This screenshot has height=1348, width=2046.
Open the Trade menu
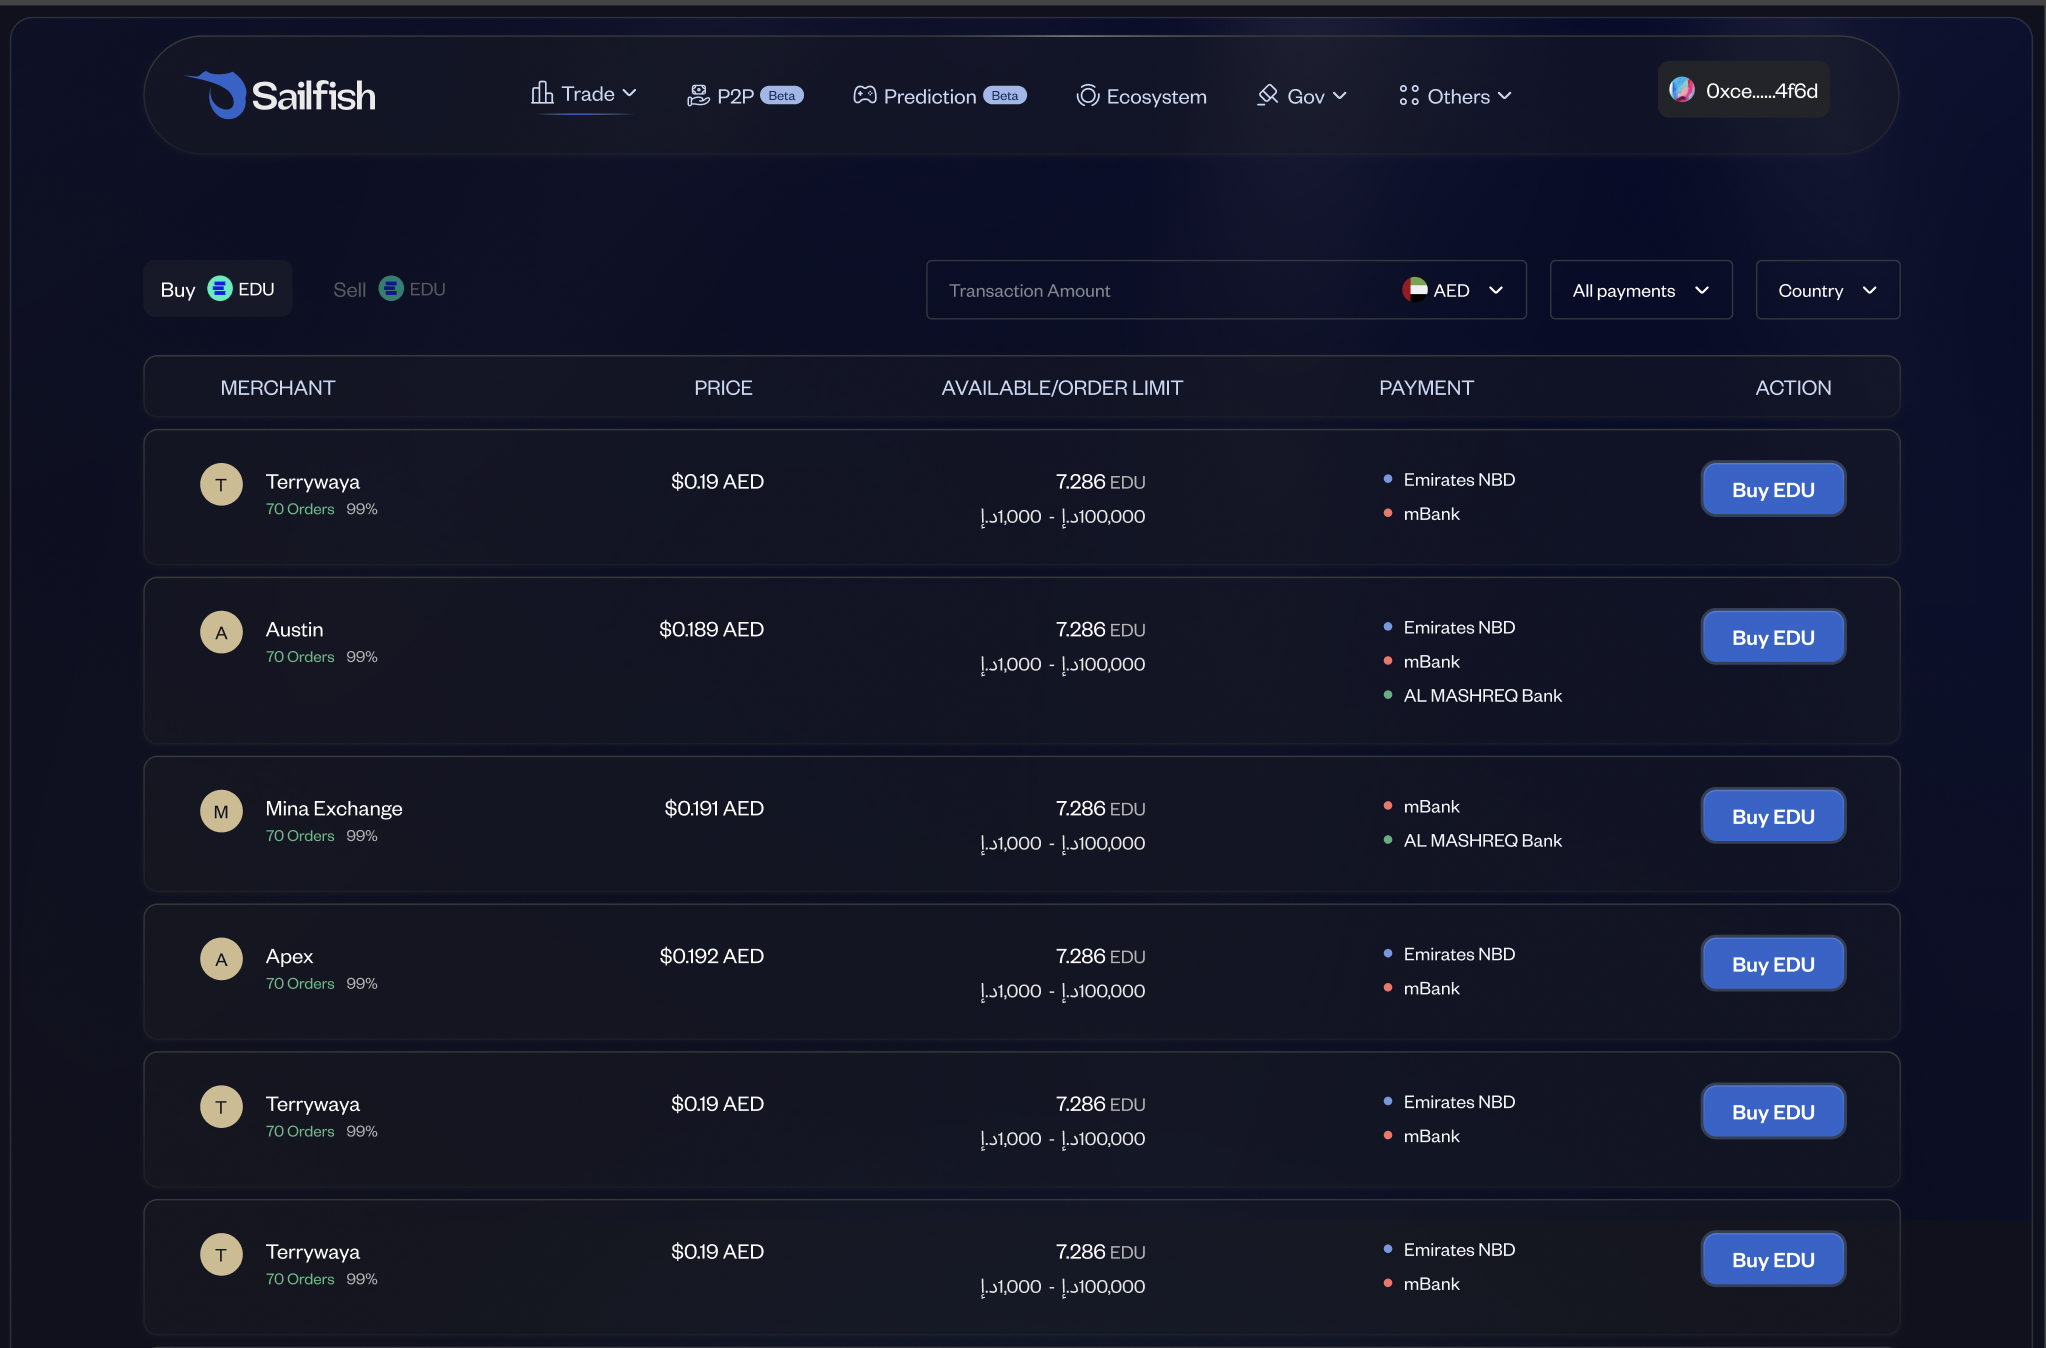[x=584, y=94]
